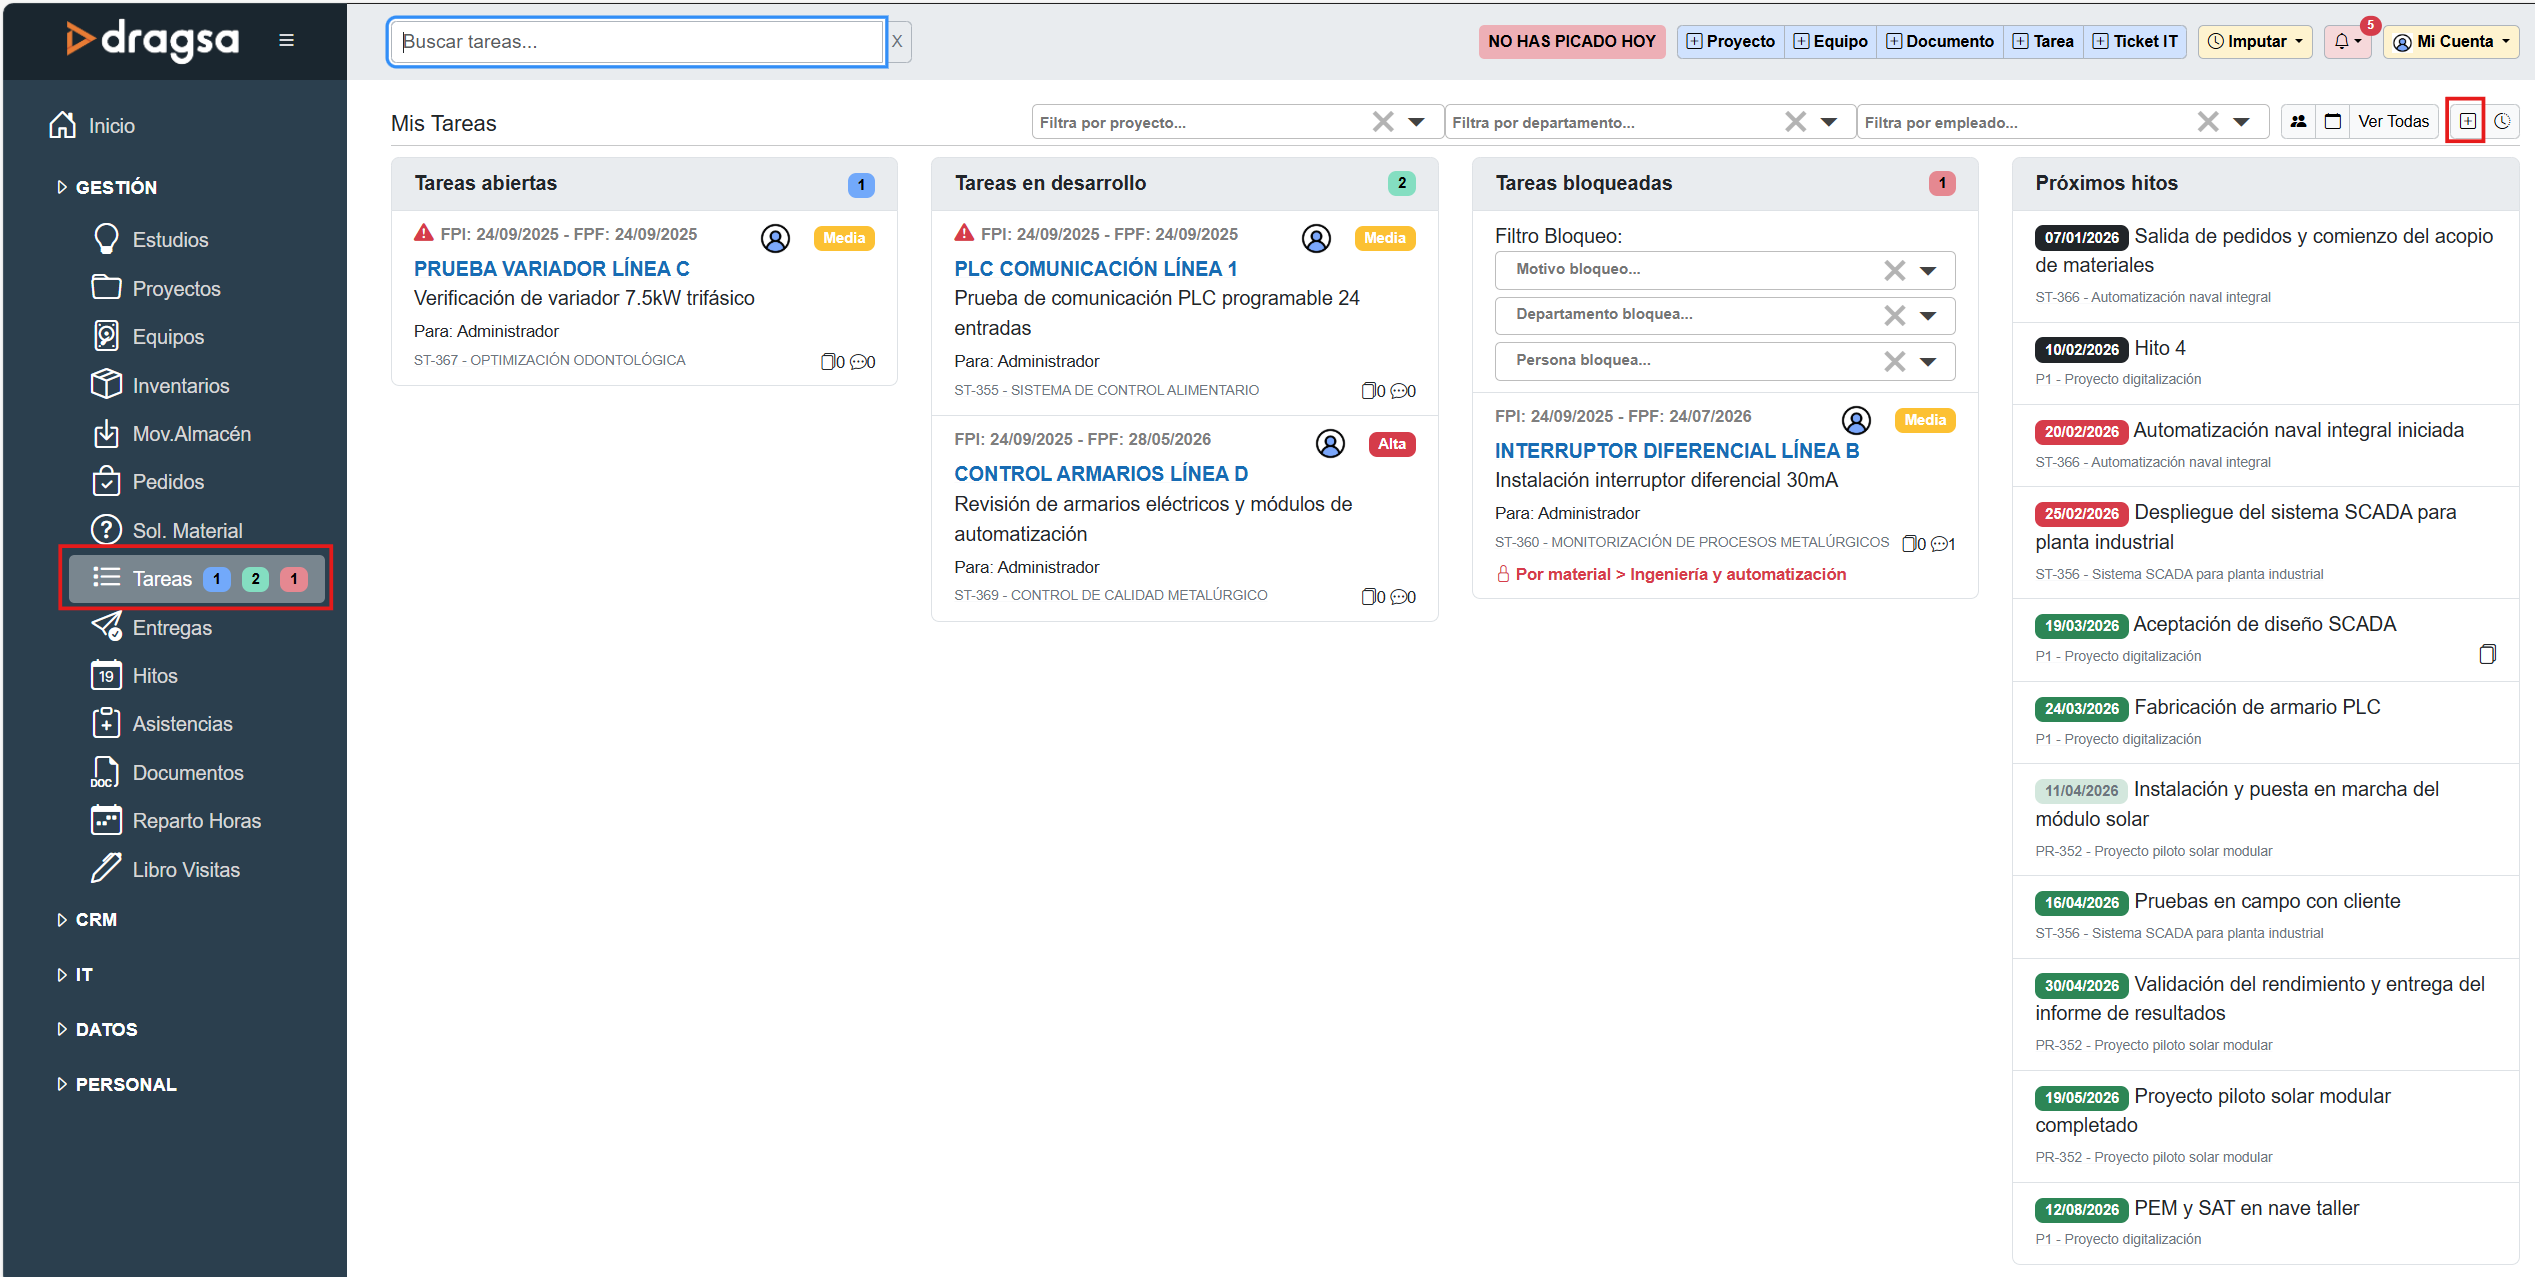Click the hamburger menu icon beside logo
Viewport: 2535px width, 1277px height.
pos(286,41)
